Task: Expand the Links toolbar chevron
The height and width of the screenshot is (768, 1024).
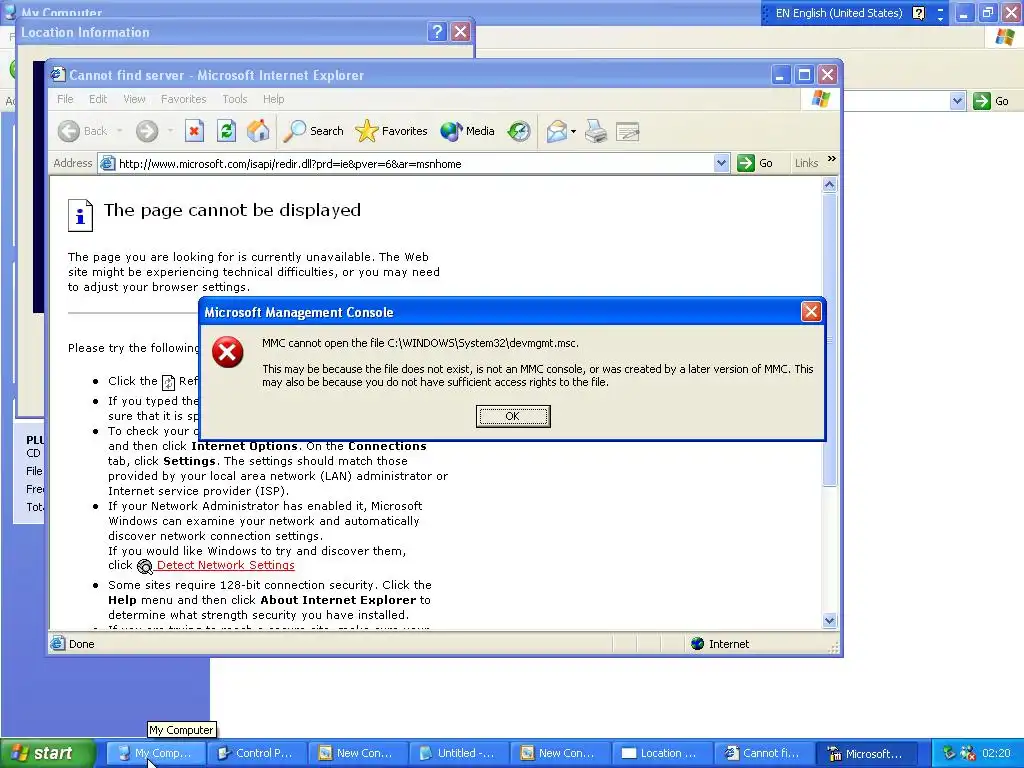Action: [831, 159]
